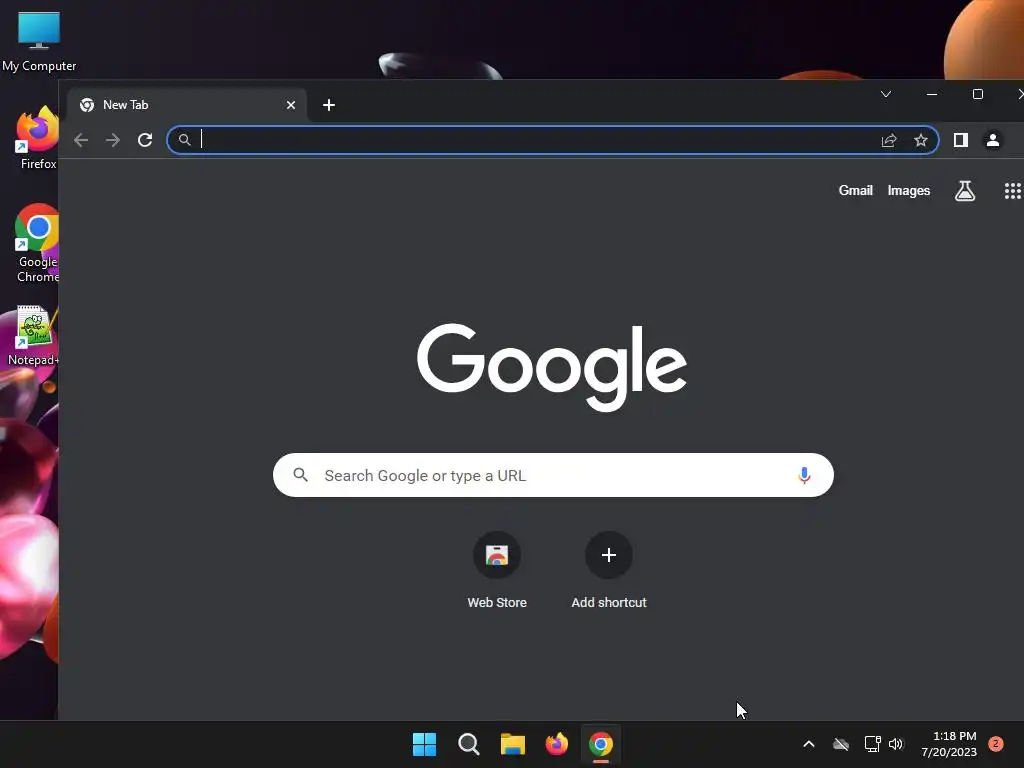Click the Search Google or type a URL box
This screenshot has width=1024, height=768.
(553, 475)
